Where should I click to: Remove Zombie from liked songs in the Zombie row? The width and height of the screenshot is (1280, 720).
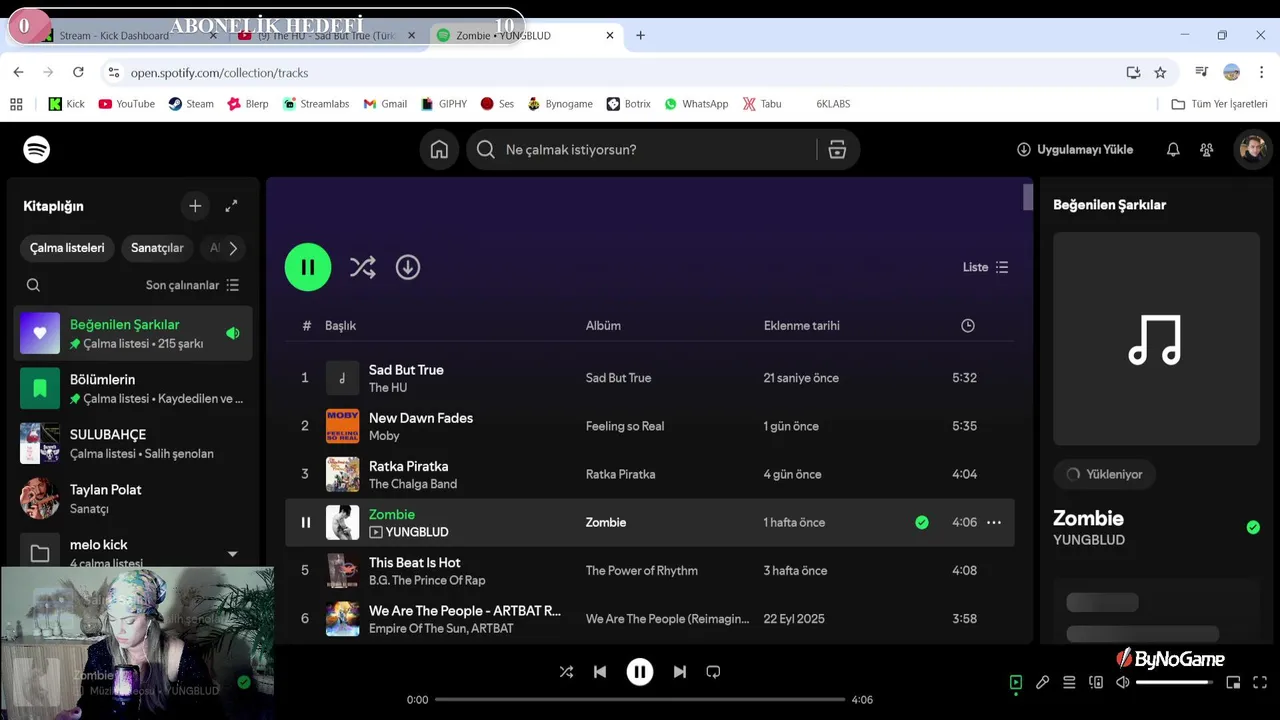click(922, 522)
